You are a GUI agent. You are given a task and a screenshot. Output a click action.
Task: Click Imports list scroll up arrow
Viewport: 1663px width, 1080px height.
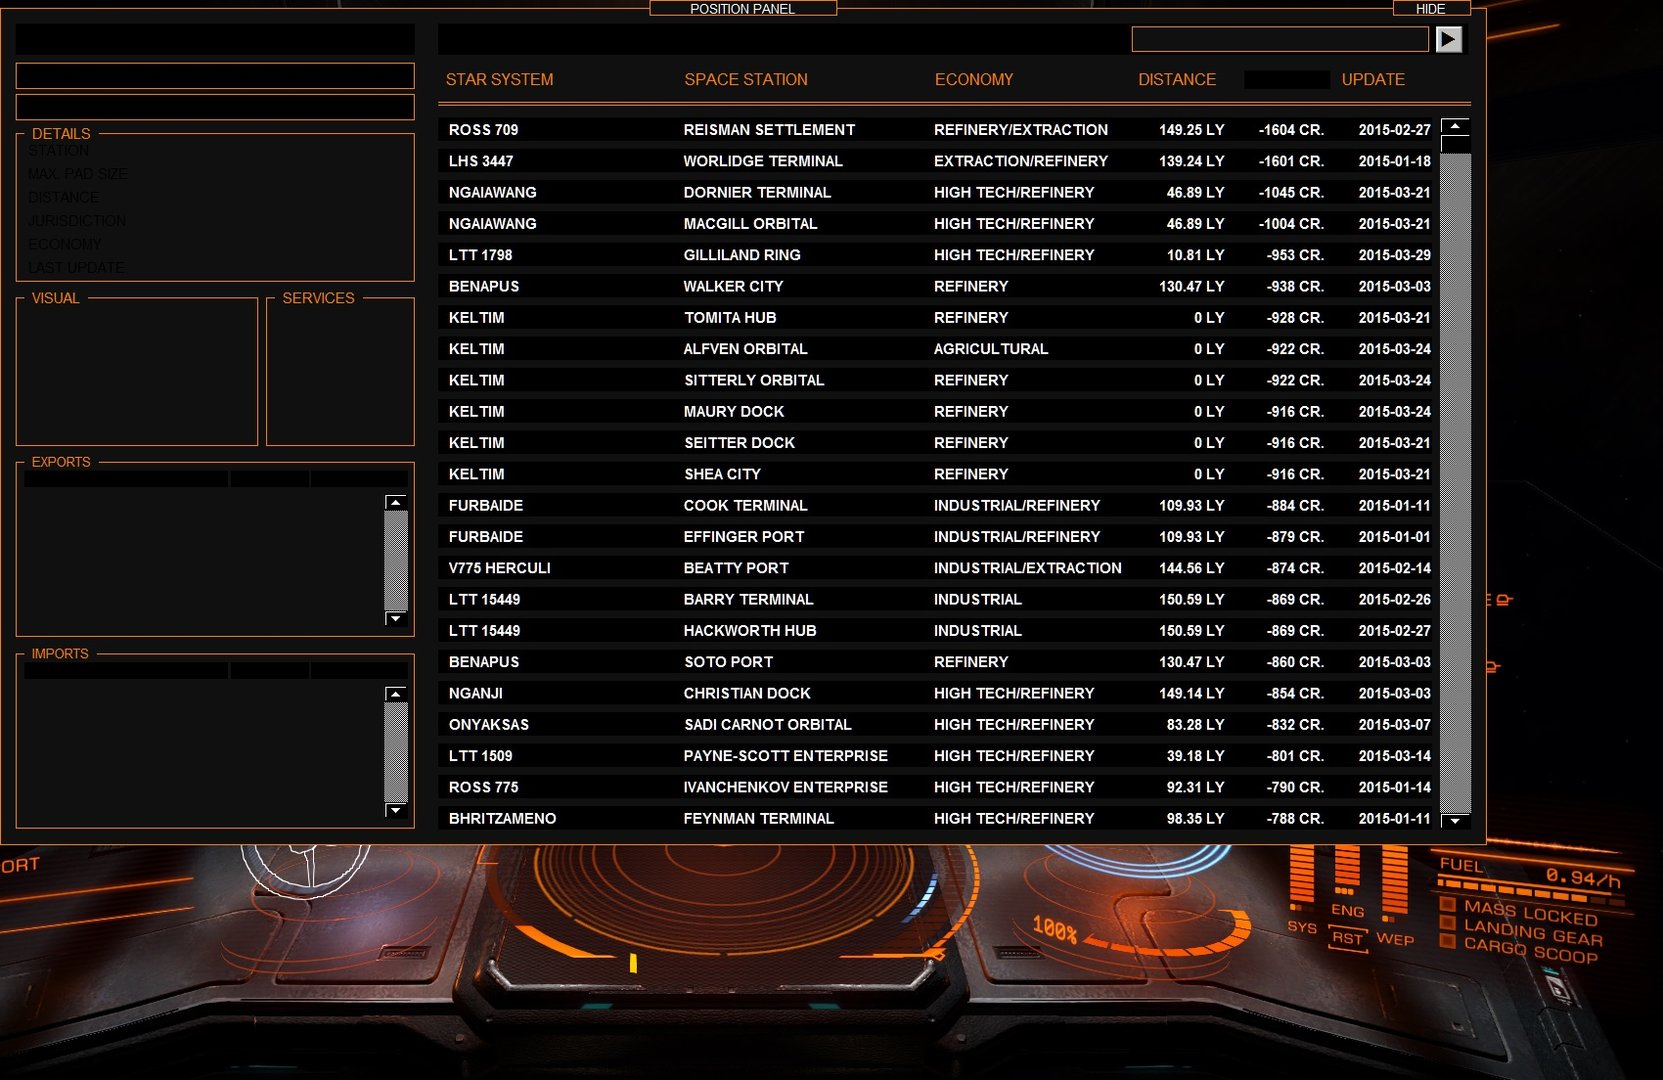pyautogui.click(x=396, y=694)
